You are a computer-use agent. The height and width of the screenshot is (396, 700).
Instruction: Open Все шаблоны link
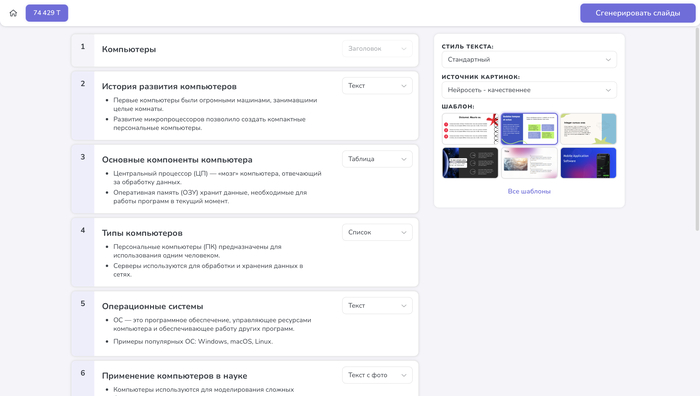coord(529,191)
